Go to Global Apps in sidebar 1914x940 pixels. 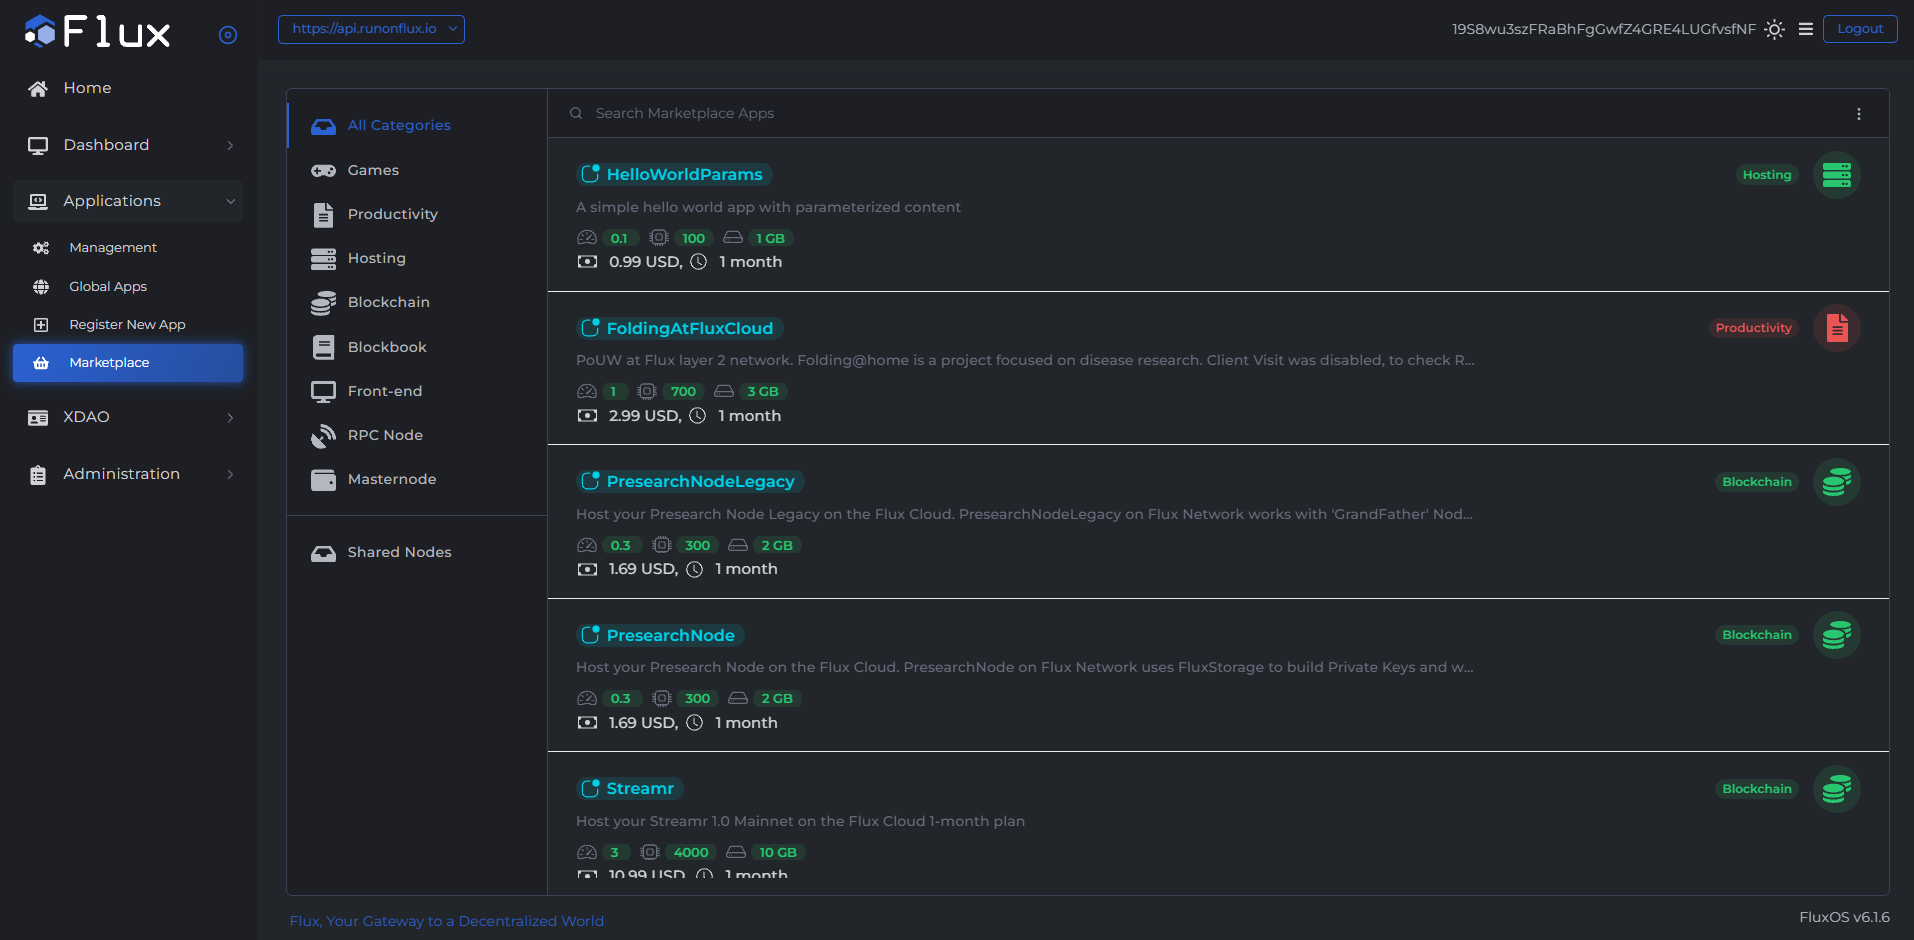108,287
